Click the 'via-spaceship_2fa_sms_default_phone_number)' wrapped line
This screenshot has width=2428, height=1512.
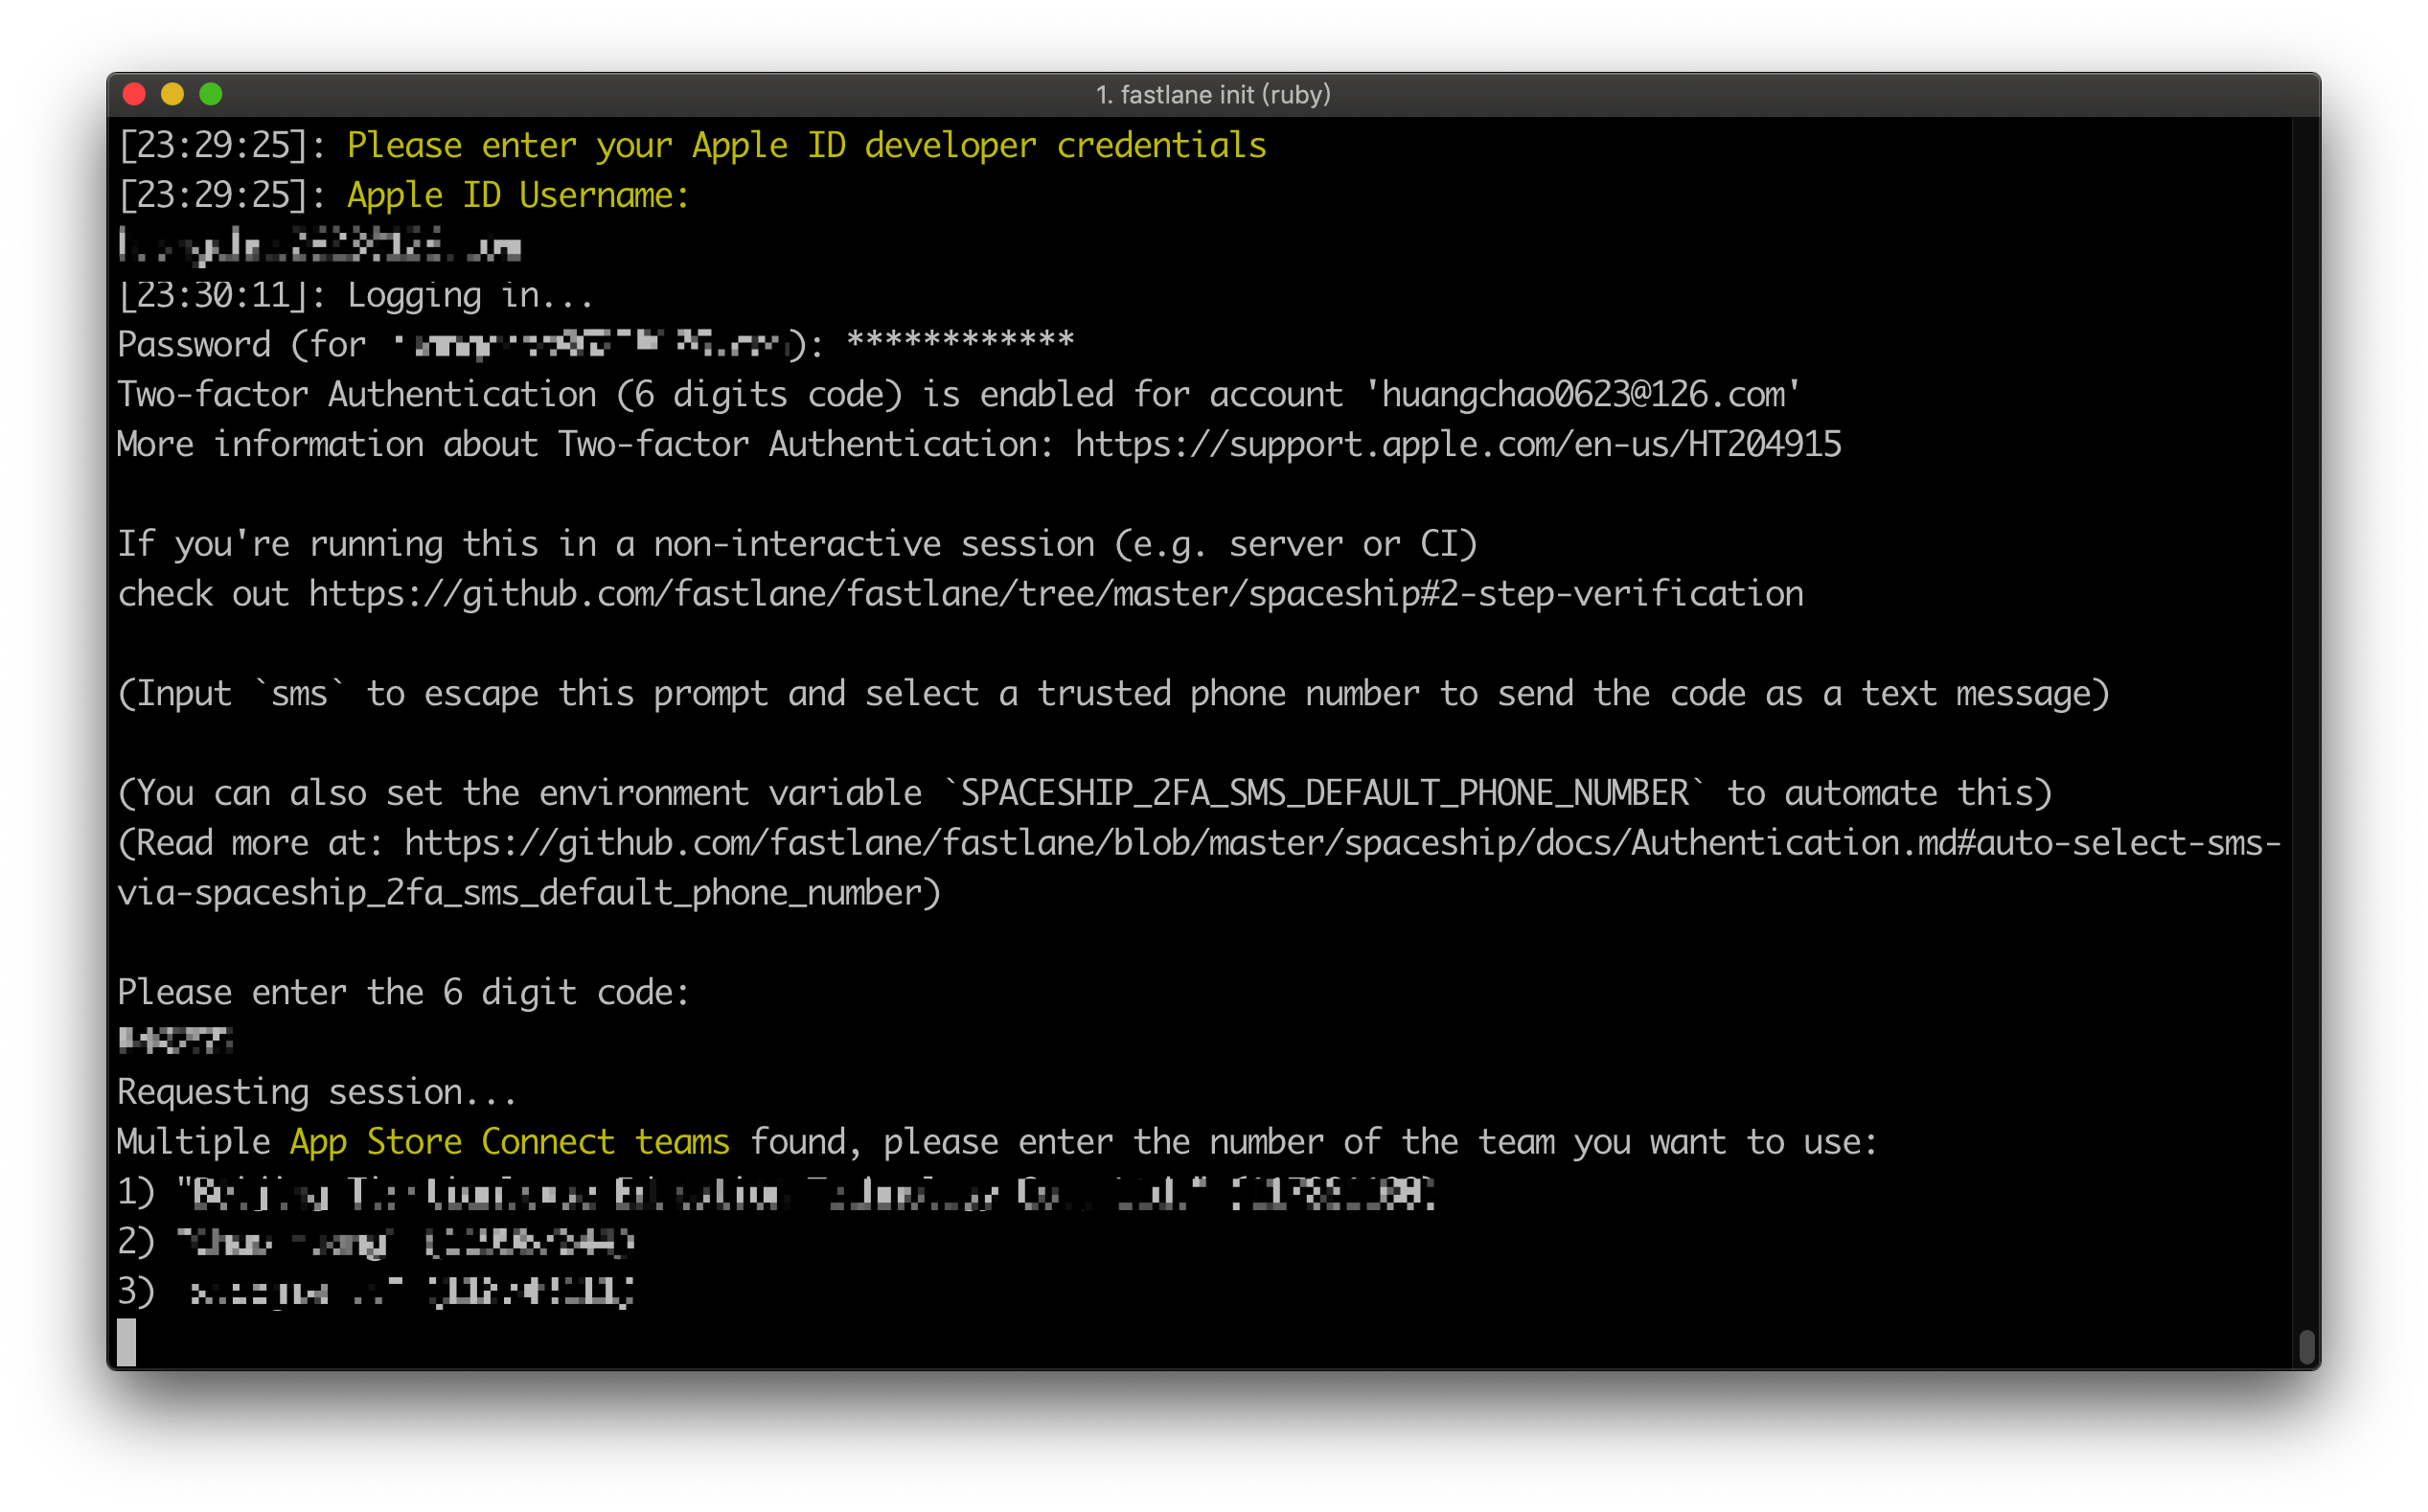click(529, 894)
